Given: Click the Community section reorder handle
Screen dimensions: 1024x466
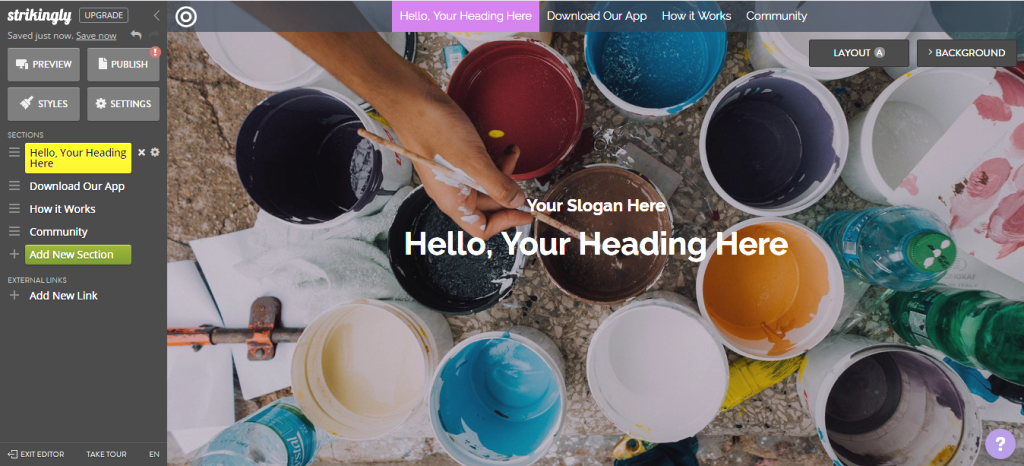Looking at the screenshot, I should (14, 232).
